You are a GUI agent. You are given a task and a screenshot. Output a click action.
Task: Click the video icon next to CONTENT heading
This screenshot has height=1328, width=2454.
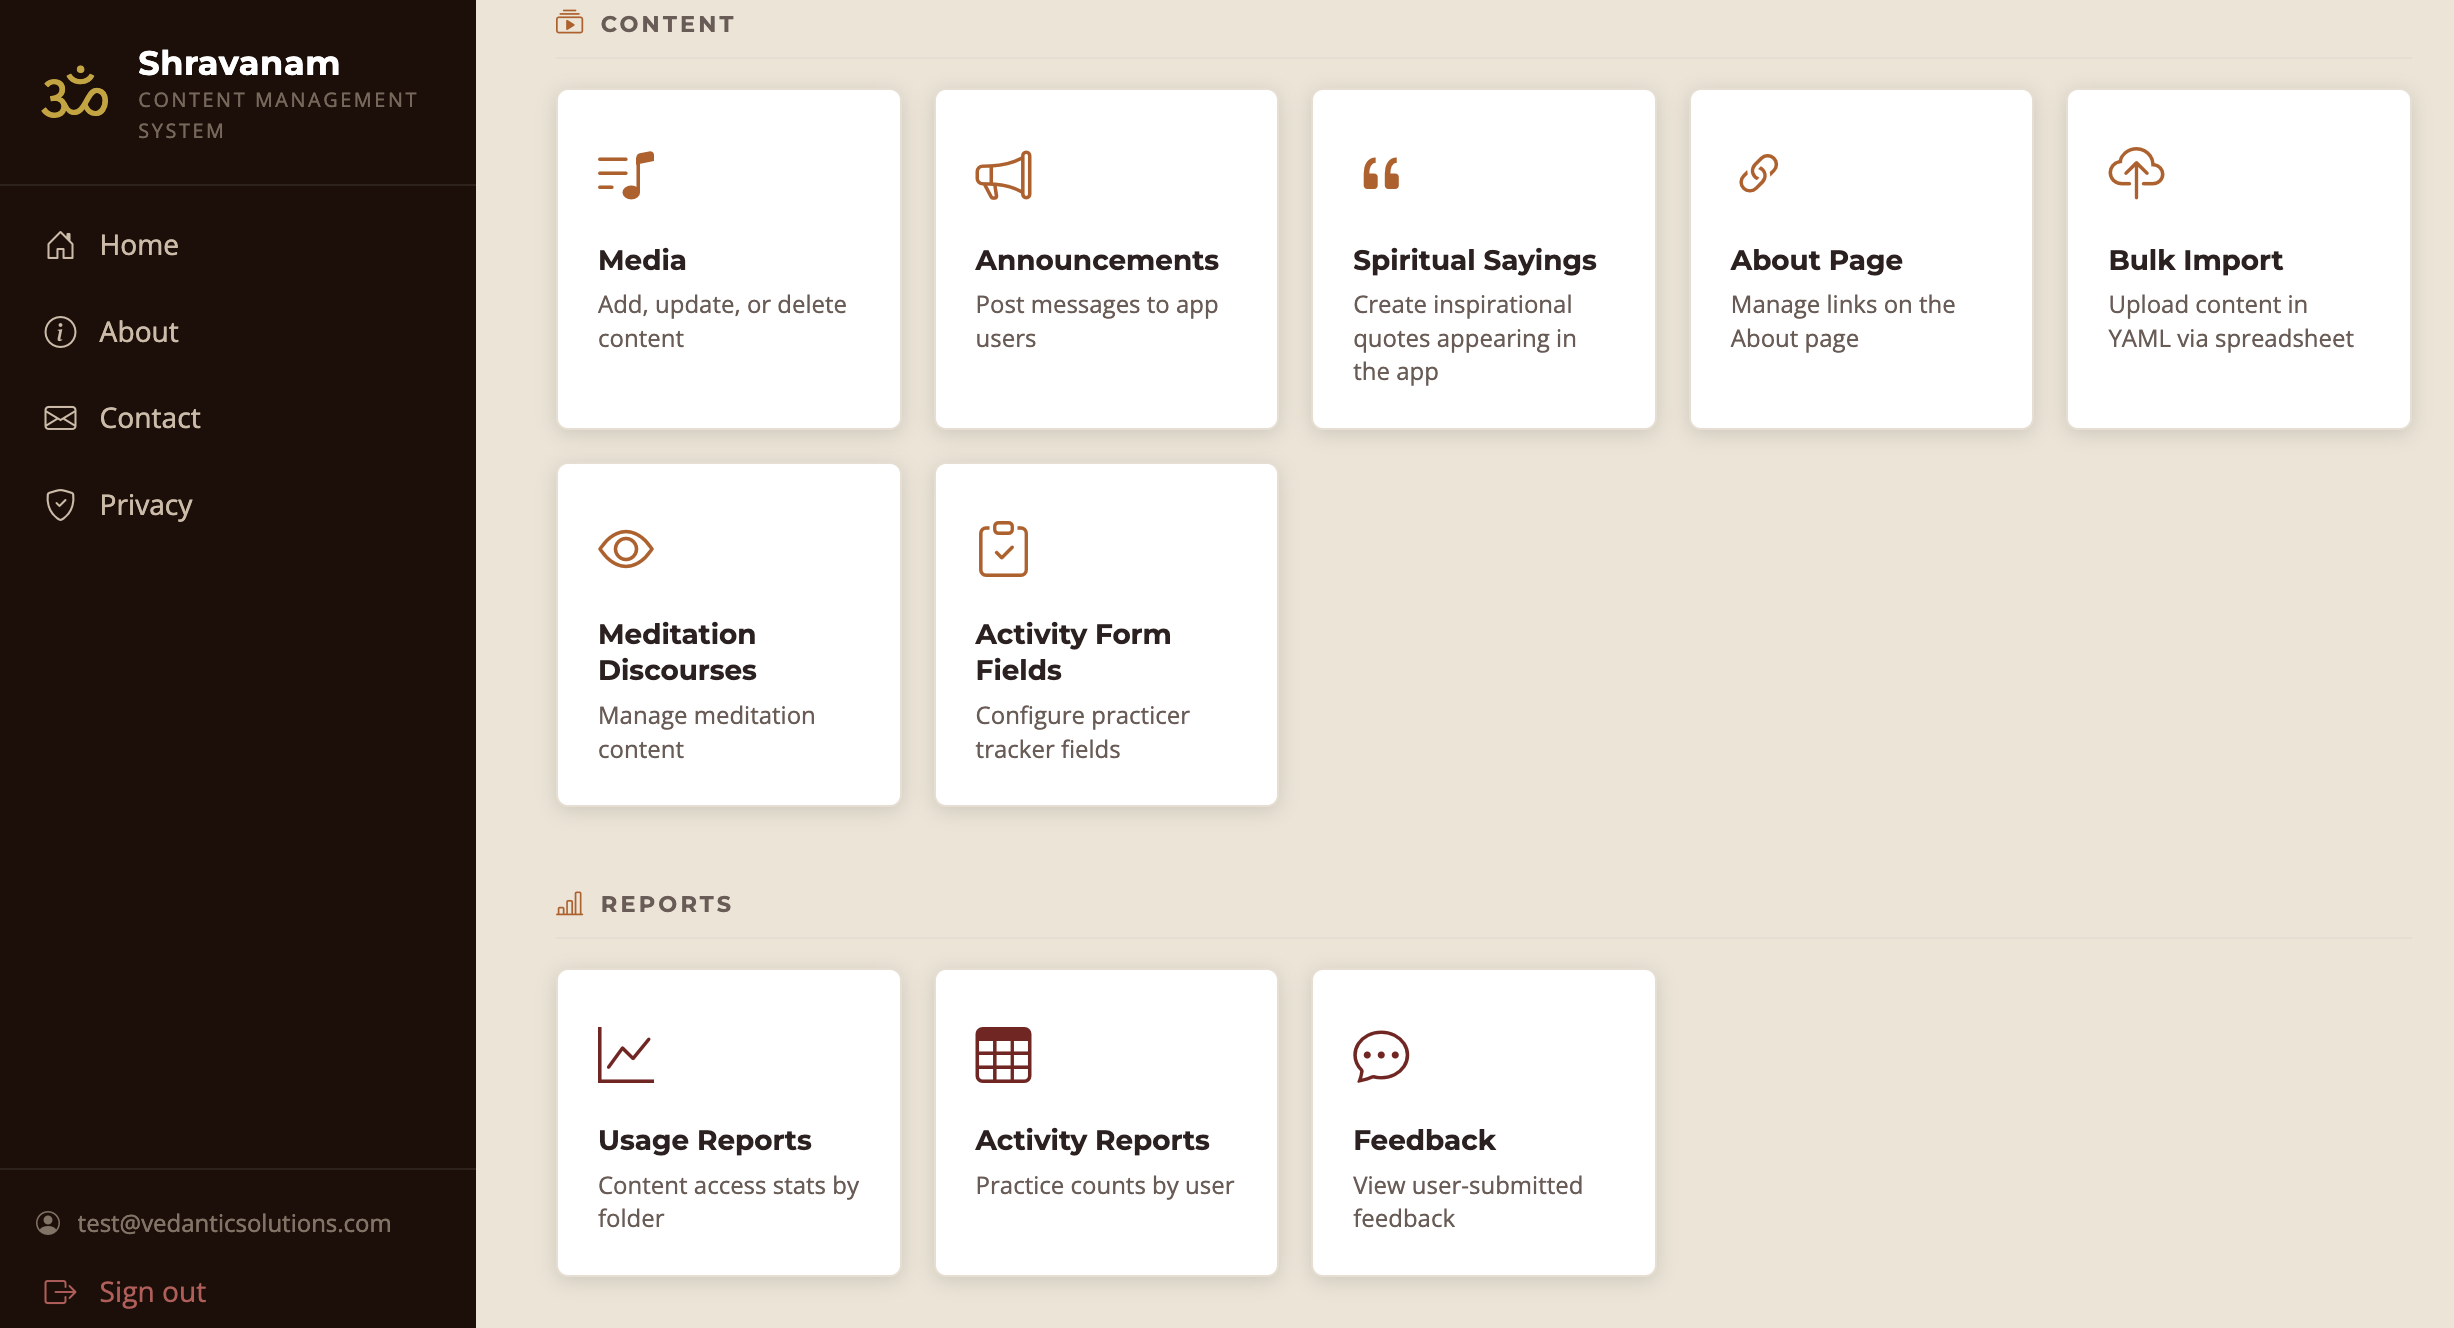tap(569, 22)
